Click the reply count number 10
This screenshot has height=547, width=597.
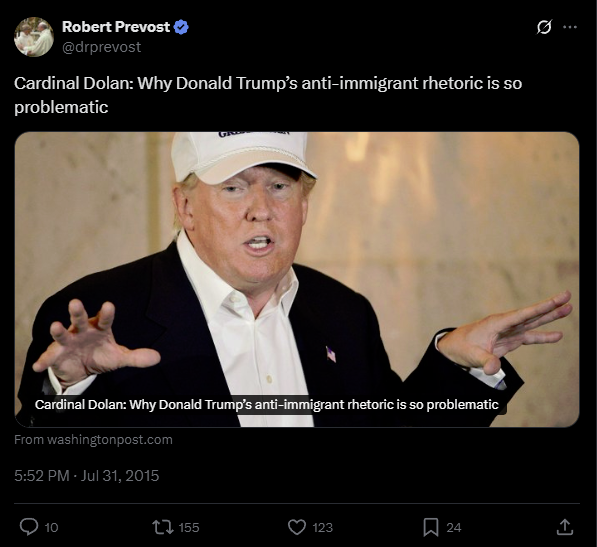[x=51, y=528]
